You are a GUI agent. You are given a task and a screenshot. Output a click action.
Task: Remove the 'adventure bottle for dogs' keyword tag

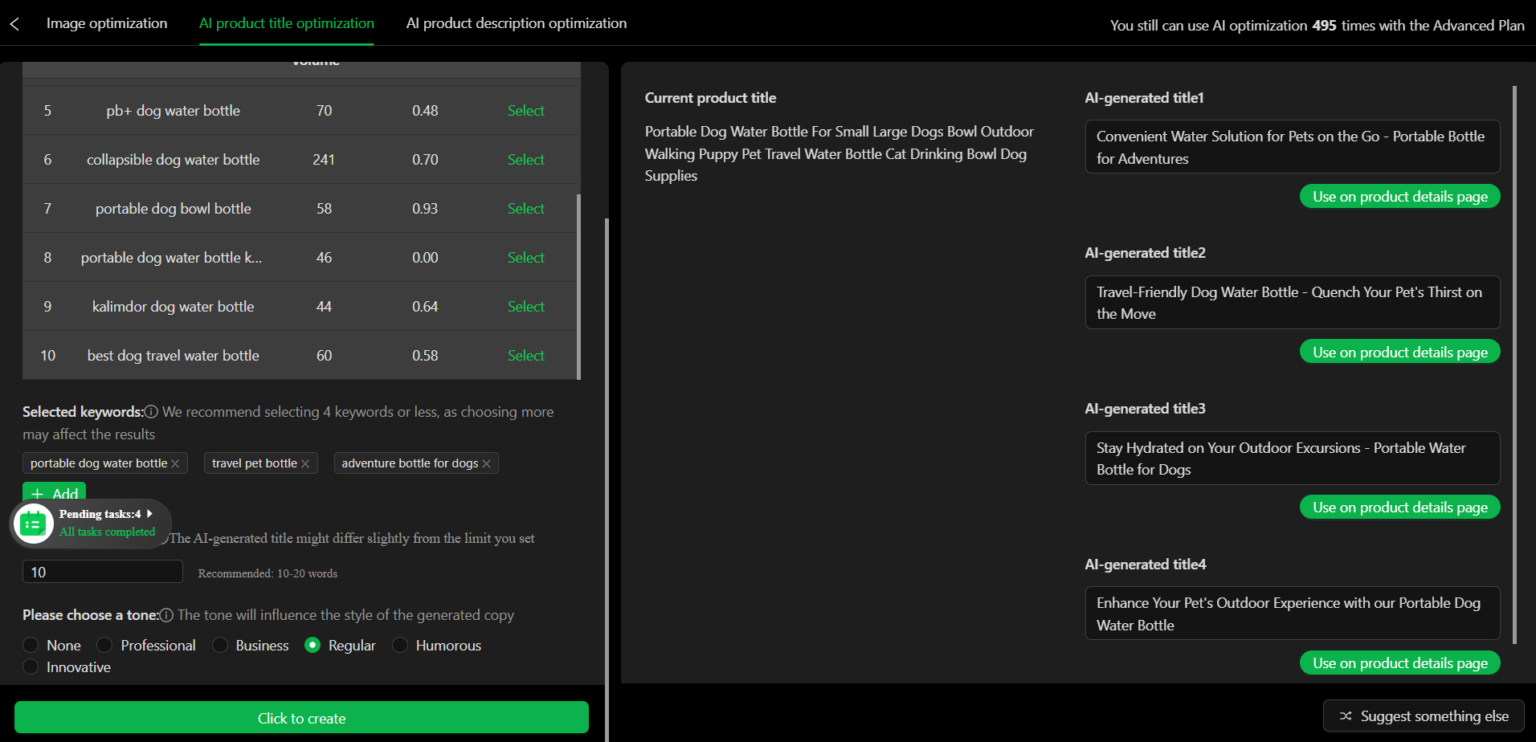tap(486, 464)
